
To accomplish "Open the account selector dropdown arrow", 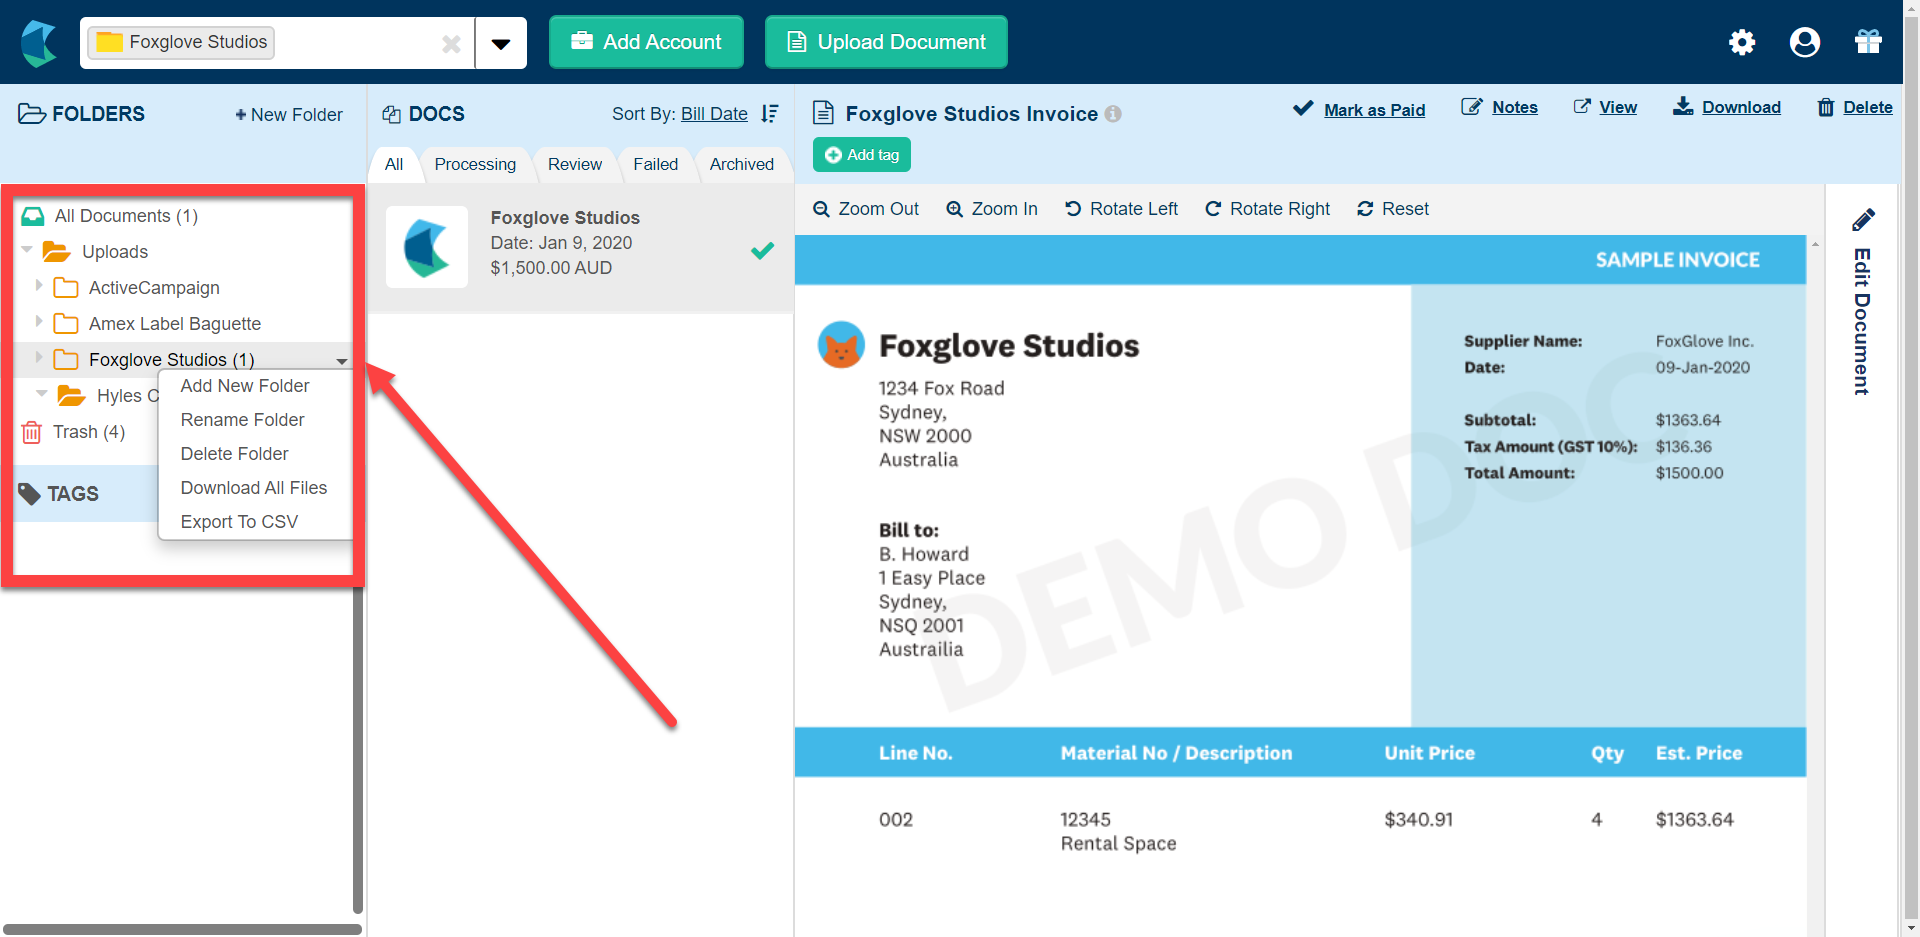I will pos(501,43).
